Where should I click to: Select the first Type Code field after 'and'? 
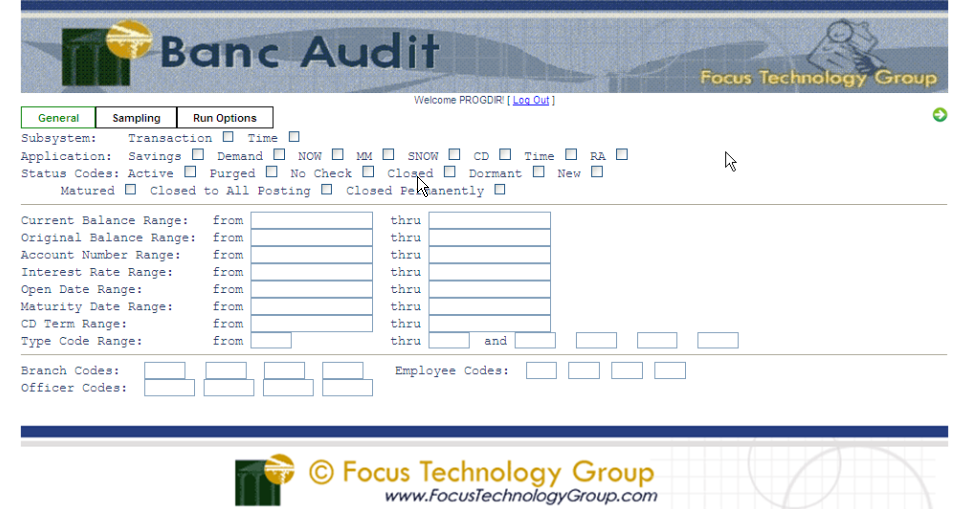point(535,340)
